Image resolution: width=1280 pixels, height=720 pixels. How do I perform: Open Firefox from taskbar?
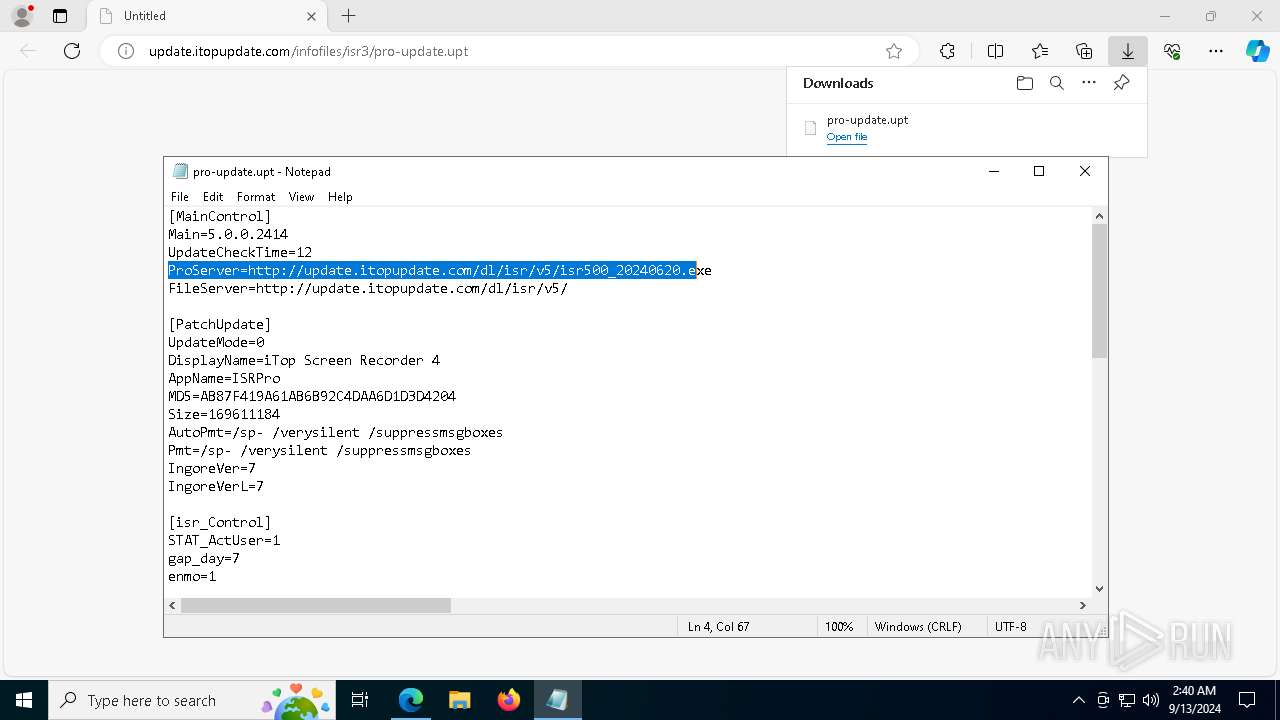(x=508, y=700)
